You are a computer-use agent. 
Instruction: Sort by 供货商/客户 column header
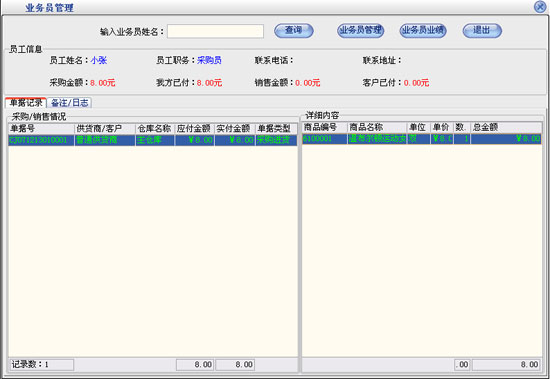pyautogui.click(x=105, y=128)
